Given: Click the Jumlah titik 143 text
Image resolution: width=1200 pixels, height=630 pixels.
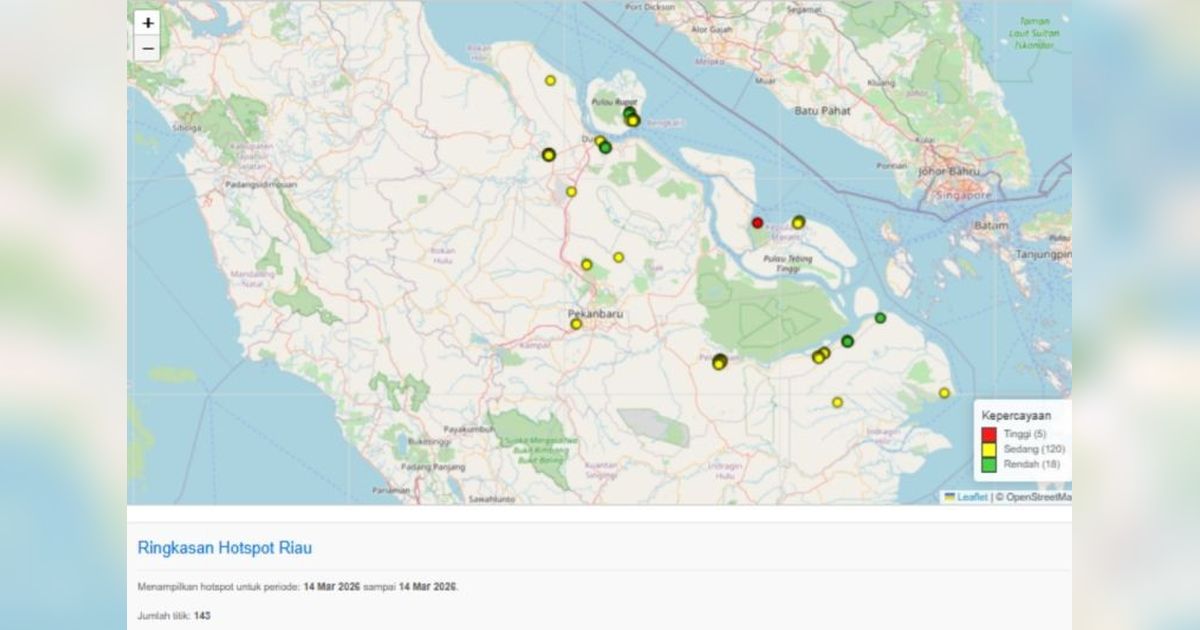Looking at the screenshot, I should (x=174, y=614).
